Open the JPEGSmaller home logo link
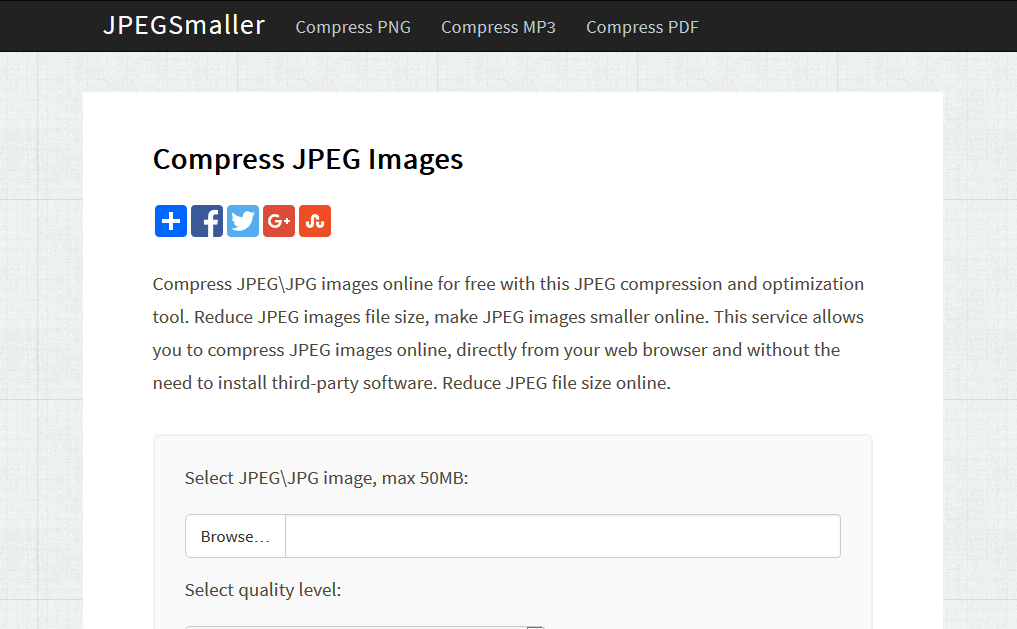 184,26
